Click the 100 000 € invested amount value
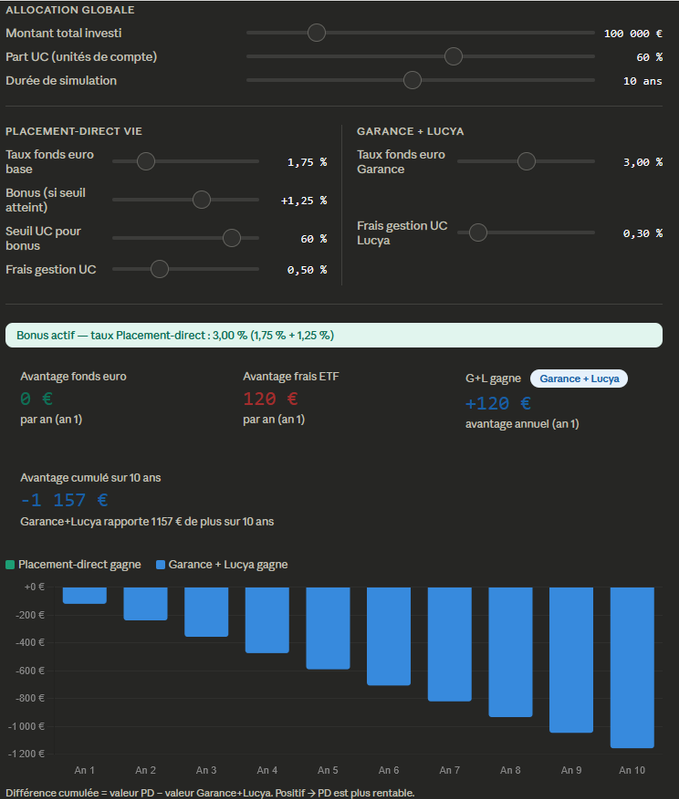Image resolution: width=679 pixels, height=799 pixels. [x=633, y=33]
